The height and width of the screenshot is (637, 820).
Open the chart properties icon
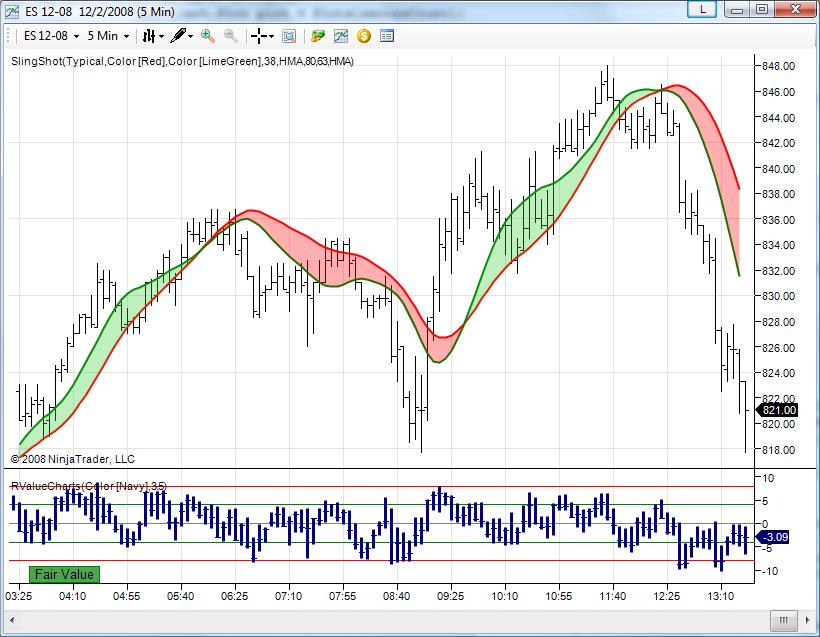point(387,36)
